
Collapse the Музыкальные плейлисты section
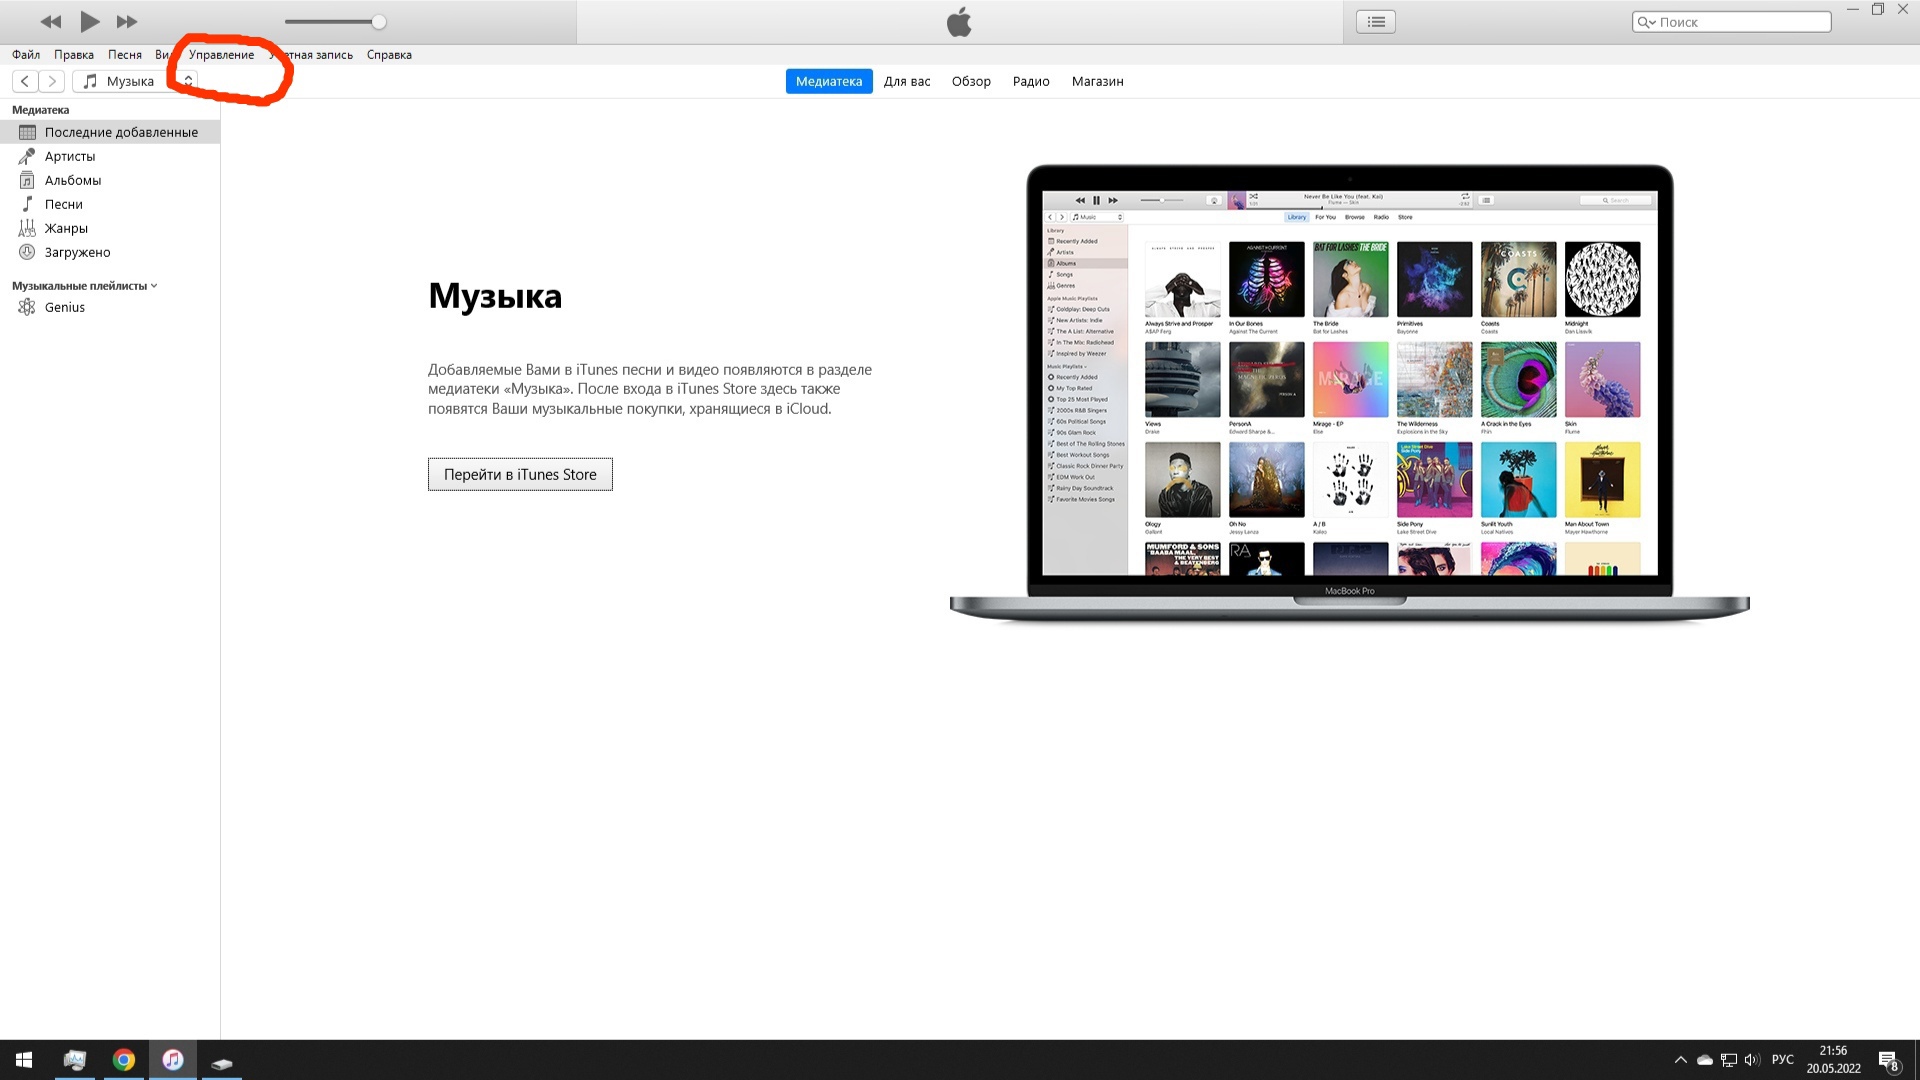[x=154, y=286]
